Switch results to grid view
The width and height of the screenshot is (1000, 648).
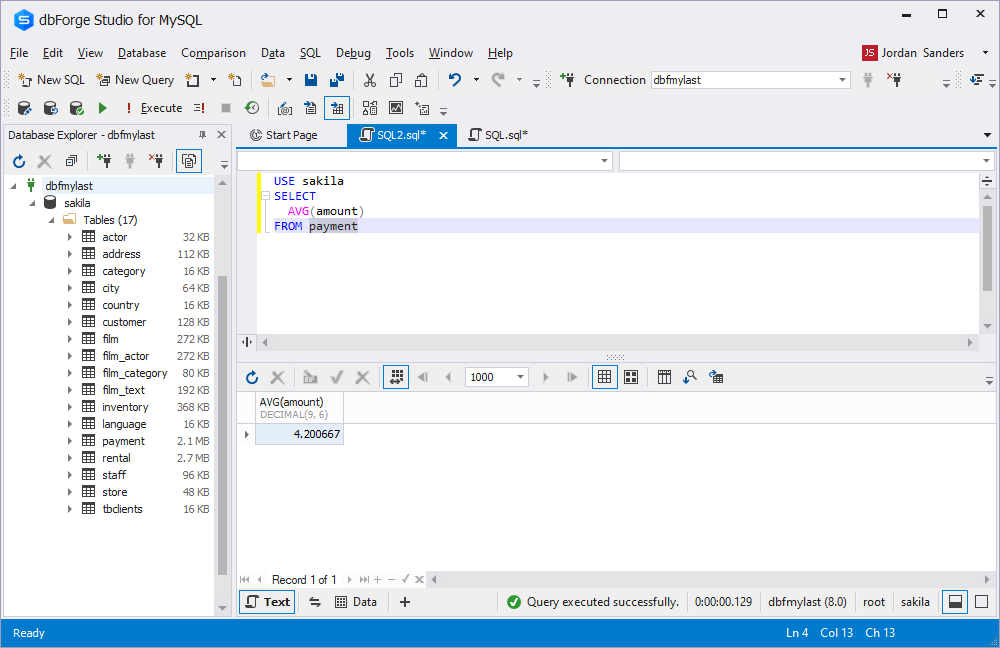point(605,377)
